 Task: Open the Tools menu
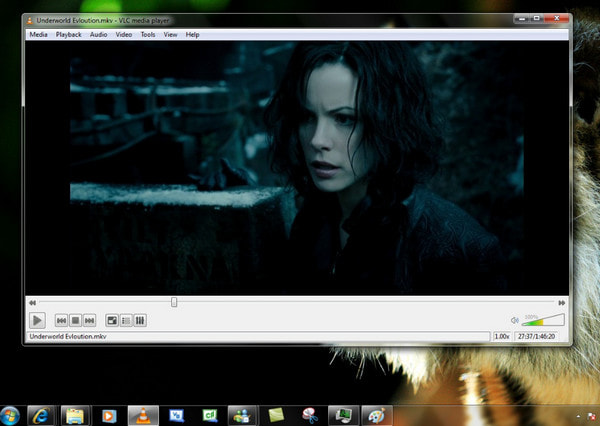(x=148, y=34)
